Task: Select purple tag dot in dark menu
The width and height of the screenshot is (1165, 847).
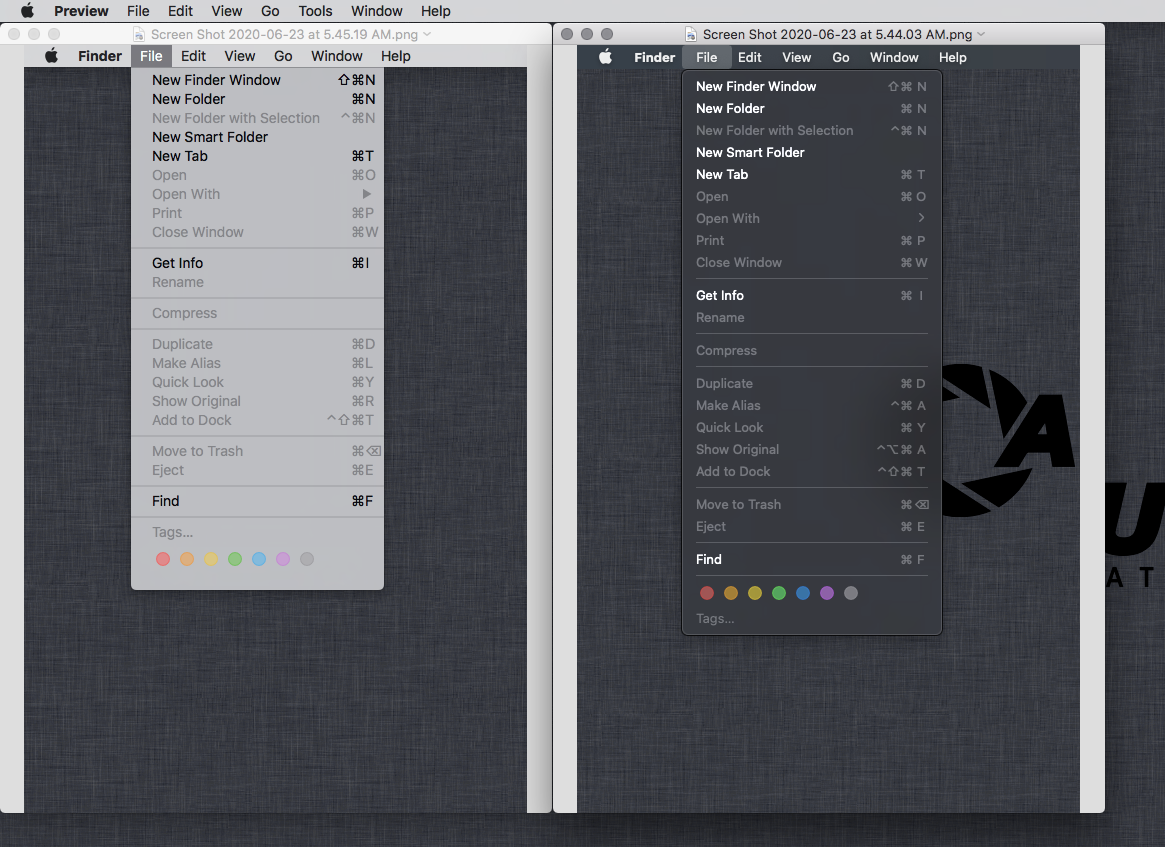Action: tap(827, 593)
